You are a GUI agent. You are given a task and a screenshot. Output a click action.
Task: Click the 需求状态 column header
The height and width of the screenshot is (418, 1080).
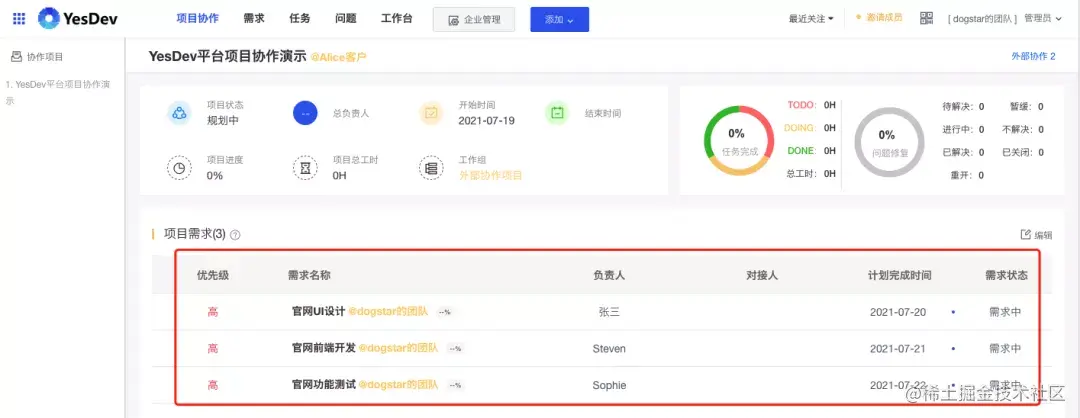pos(1006,275)
